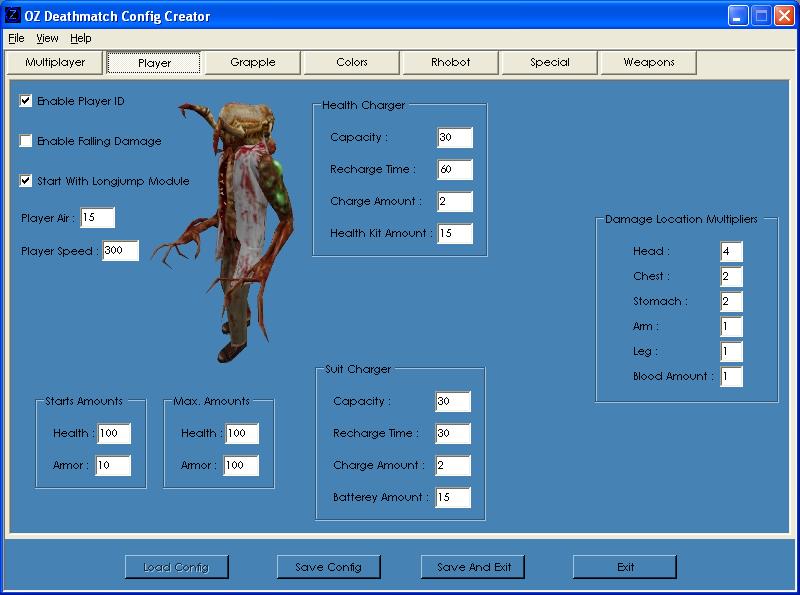Open the File menu
This screenshot has width=800, height=595.
(16, 38)
